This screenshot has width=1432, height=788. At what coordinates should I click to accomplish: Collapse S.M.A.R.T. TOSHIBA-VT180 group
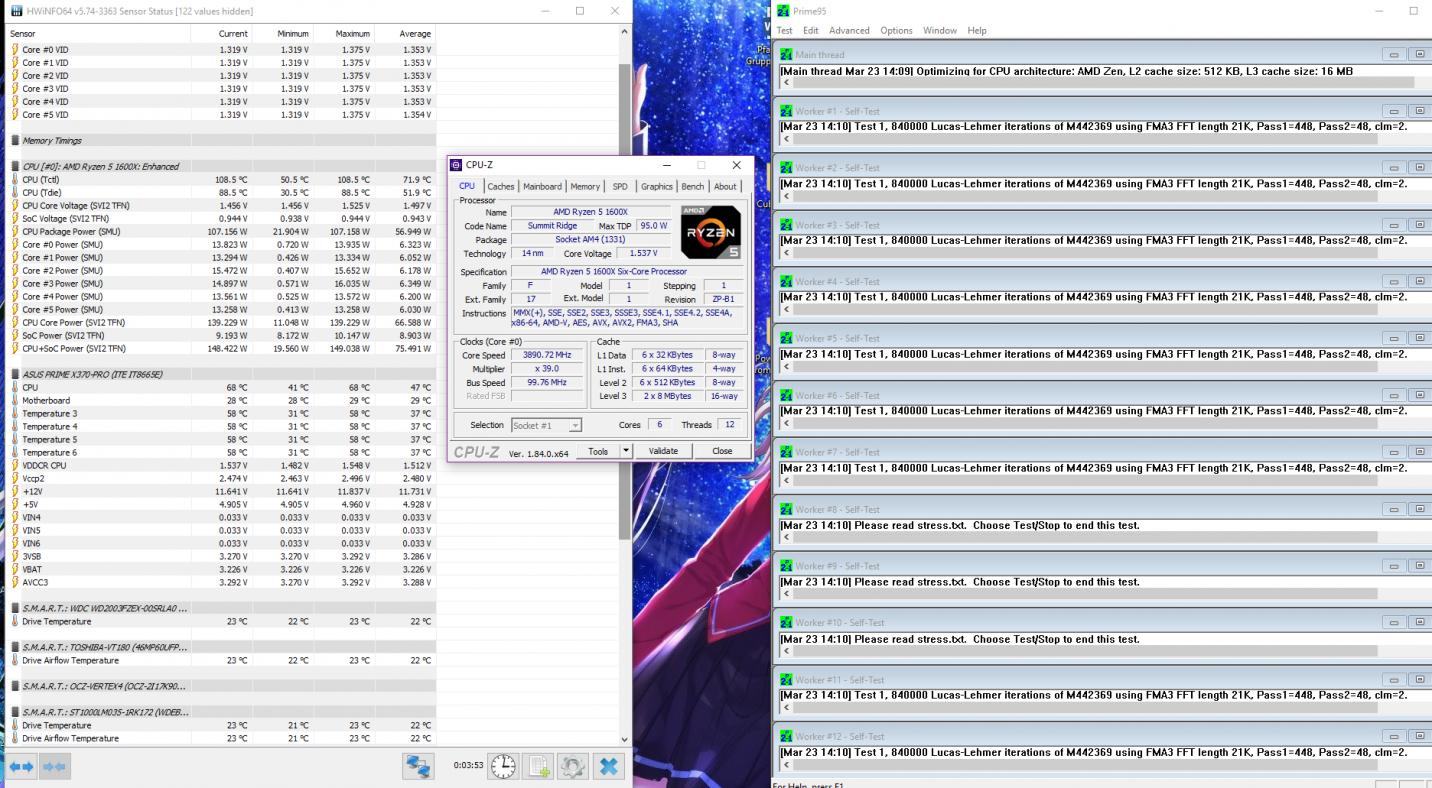coord(15,647)
